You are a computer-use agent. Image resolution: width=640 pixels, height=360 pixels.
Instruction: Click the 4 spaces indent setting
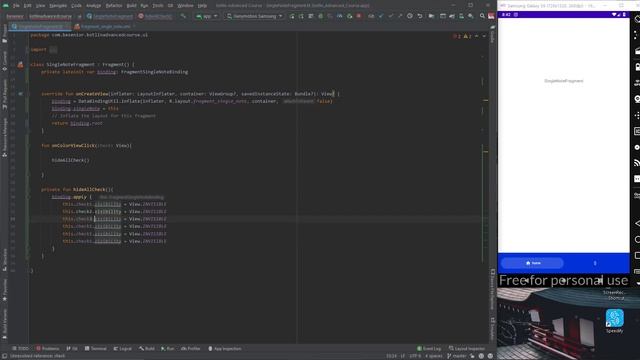coord(433,356)
